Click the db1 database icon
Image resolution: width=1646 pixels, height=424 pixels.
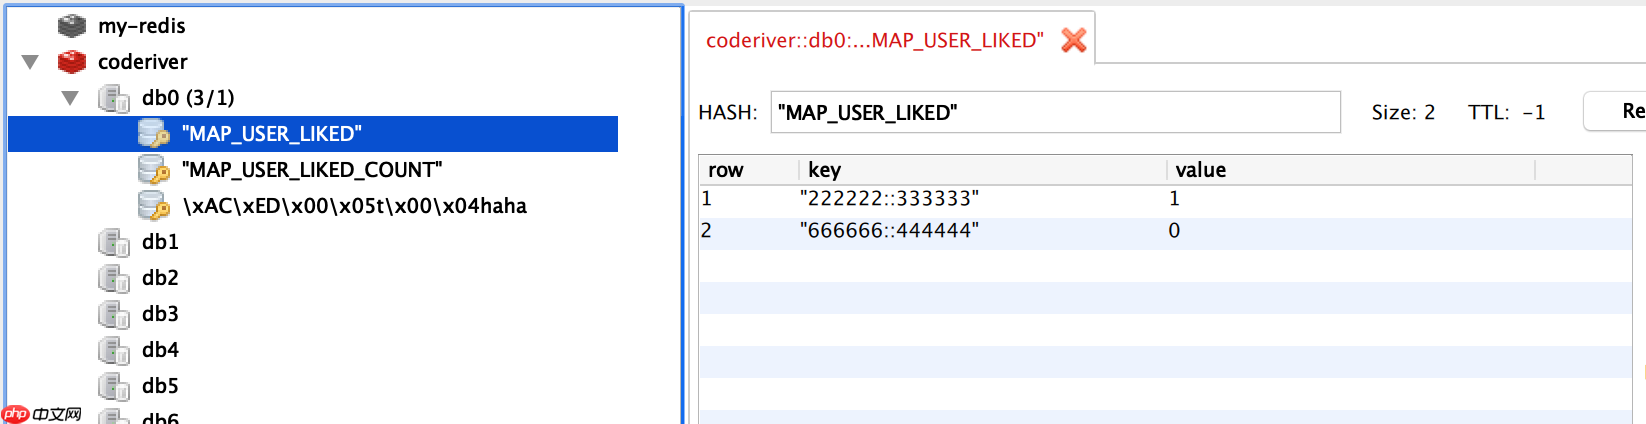click(113, 242)
